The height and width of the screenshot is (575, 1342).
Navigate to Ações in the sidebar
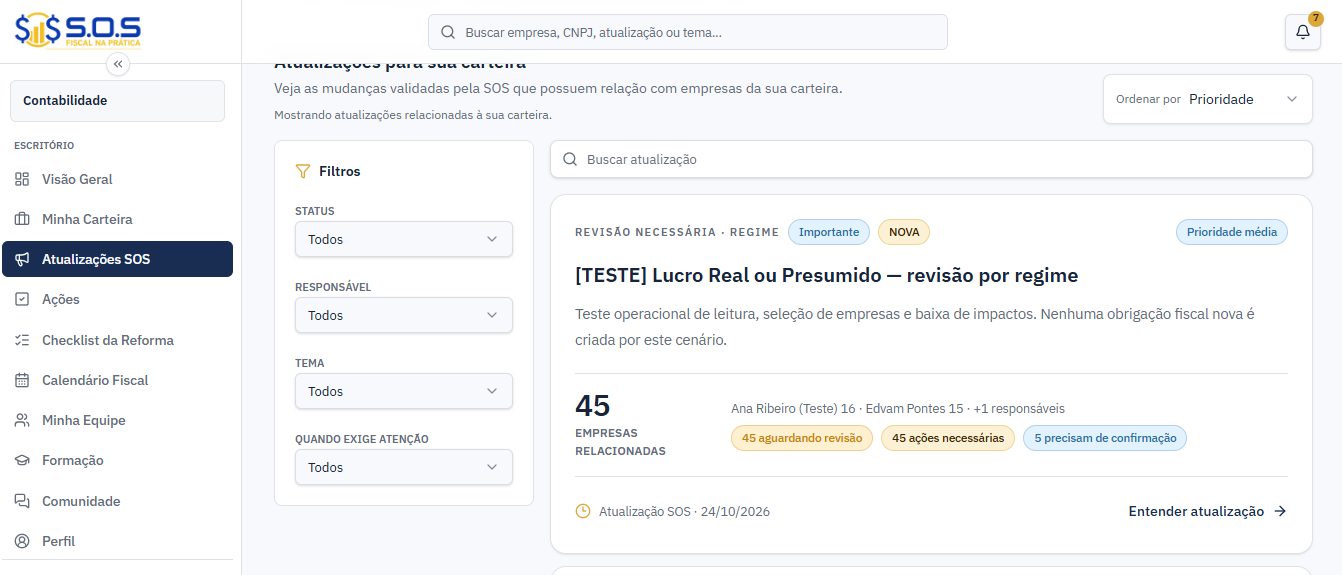coord(117,299)
